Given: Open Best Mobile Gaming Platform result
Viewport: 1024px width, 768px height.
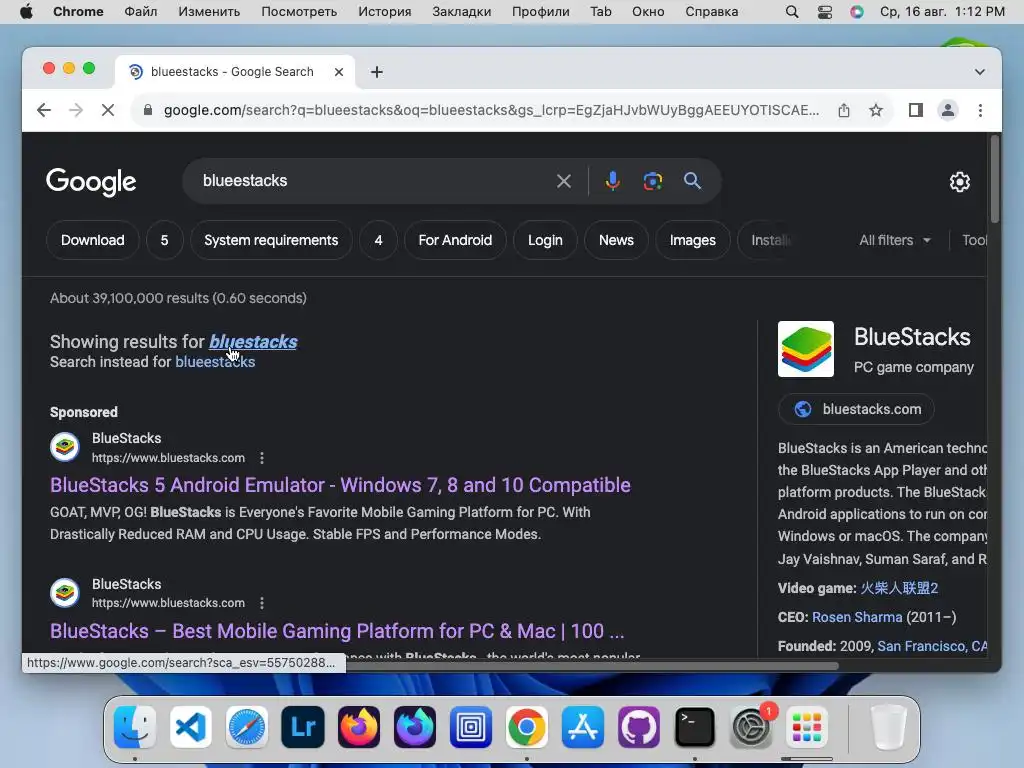Looking at the screenshot, I should click(337, 631).
